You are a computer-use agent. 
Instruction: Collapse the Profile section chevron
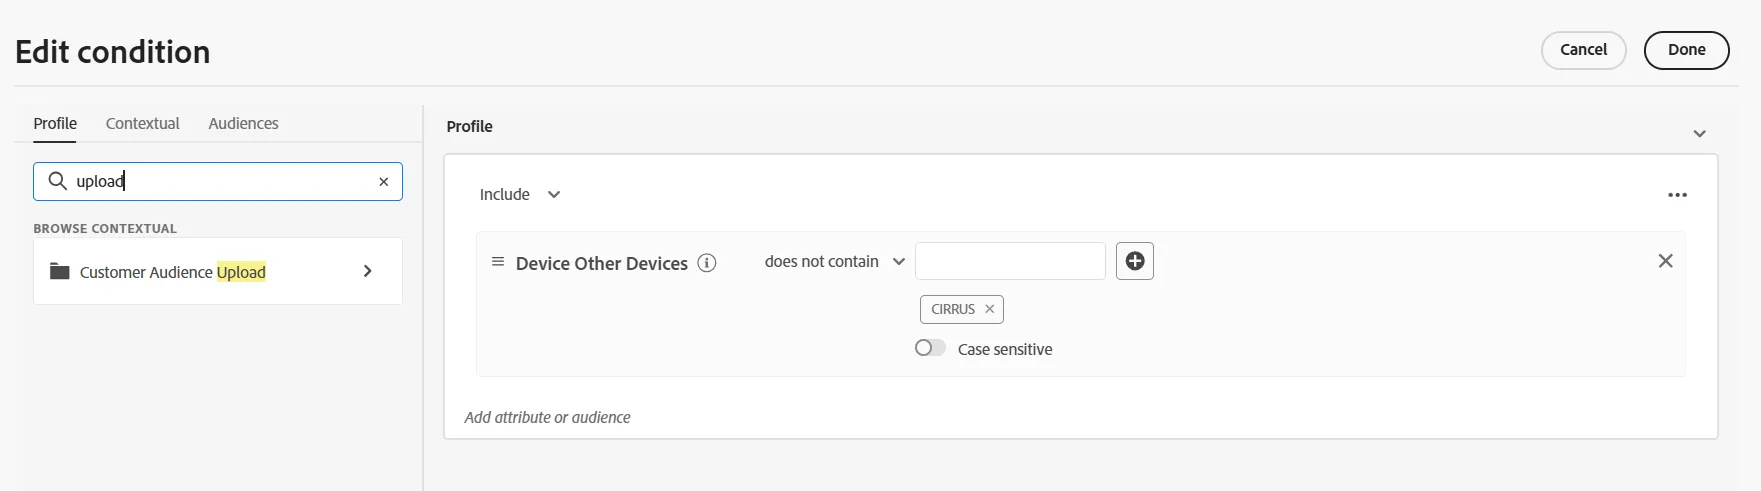click(1699, 133)
